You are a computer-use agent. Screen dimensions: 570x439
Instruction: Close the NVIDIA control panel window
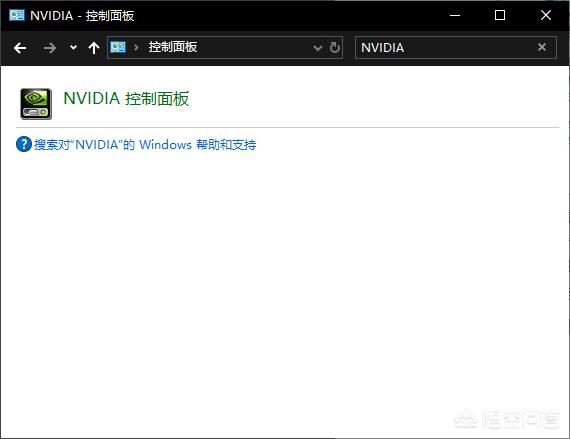pos(546,15)
